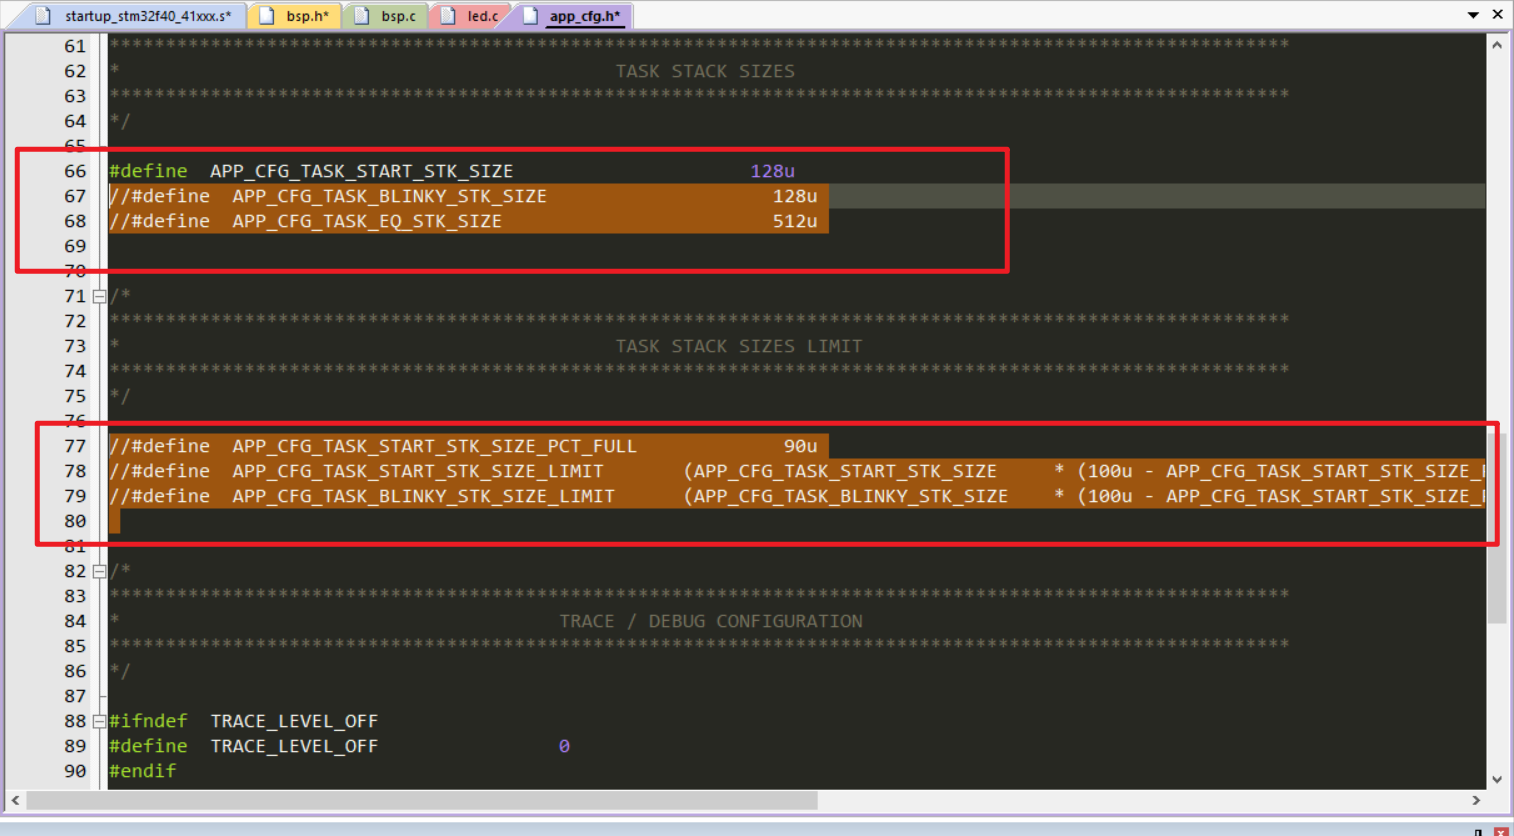Close the editor window with the top X
The image size is (1514, 836).
1497,15
